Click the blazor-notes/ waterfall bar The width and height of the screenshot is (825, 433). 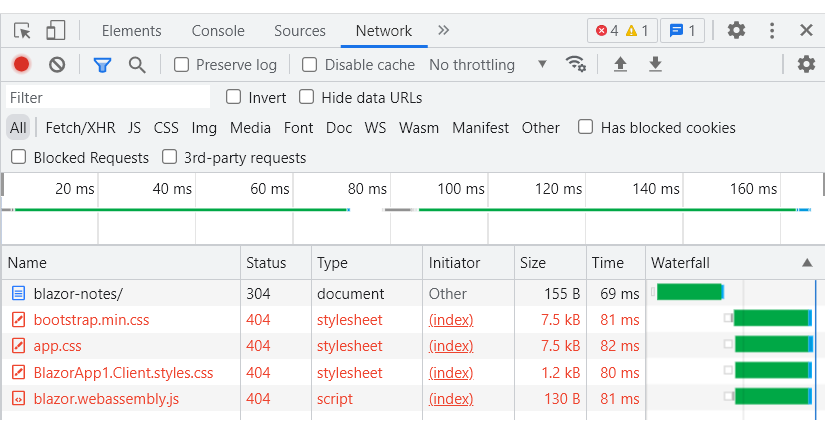pyautogui.click(x=690, y=292)
